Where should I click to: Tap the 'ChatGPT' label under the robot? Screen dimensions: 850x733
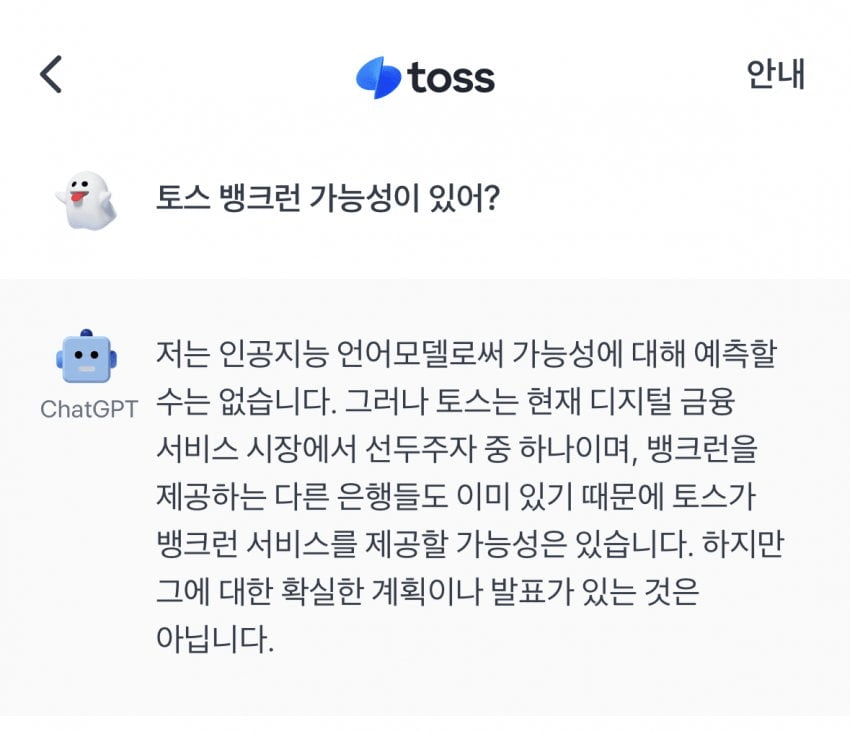(89, 410)
